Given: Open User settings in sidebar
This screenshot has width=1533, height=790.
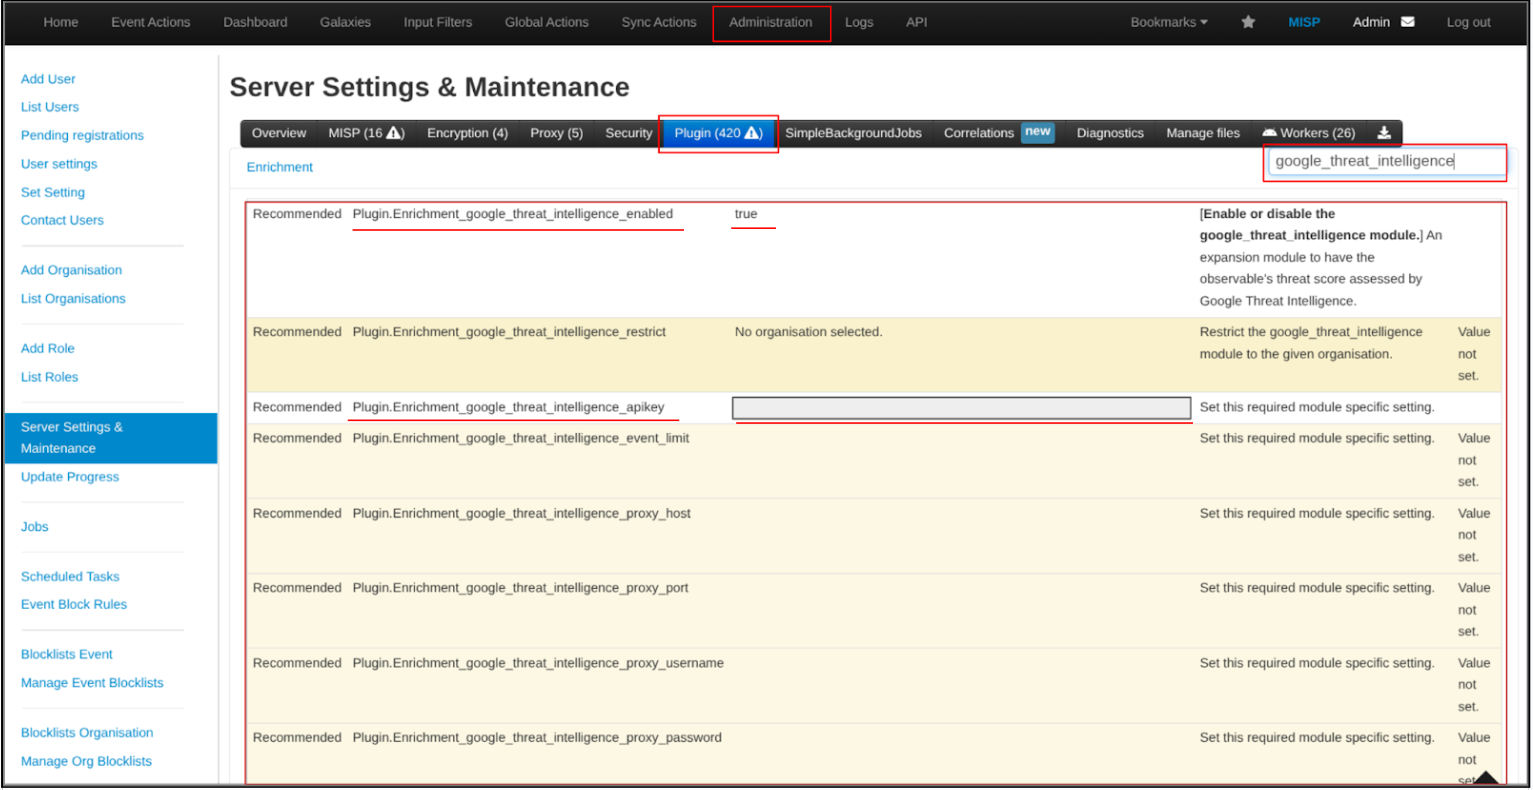Looking at the screenshot, I should click(x=59, y=164).
